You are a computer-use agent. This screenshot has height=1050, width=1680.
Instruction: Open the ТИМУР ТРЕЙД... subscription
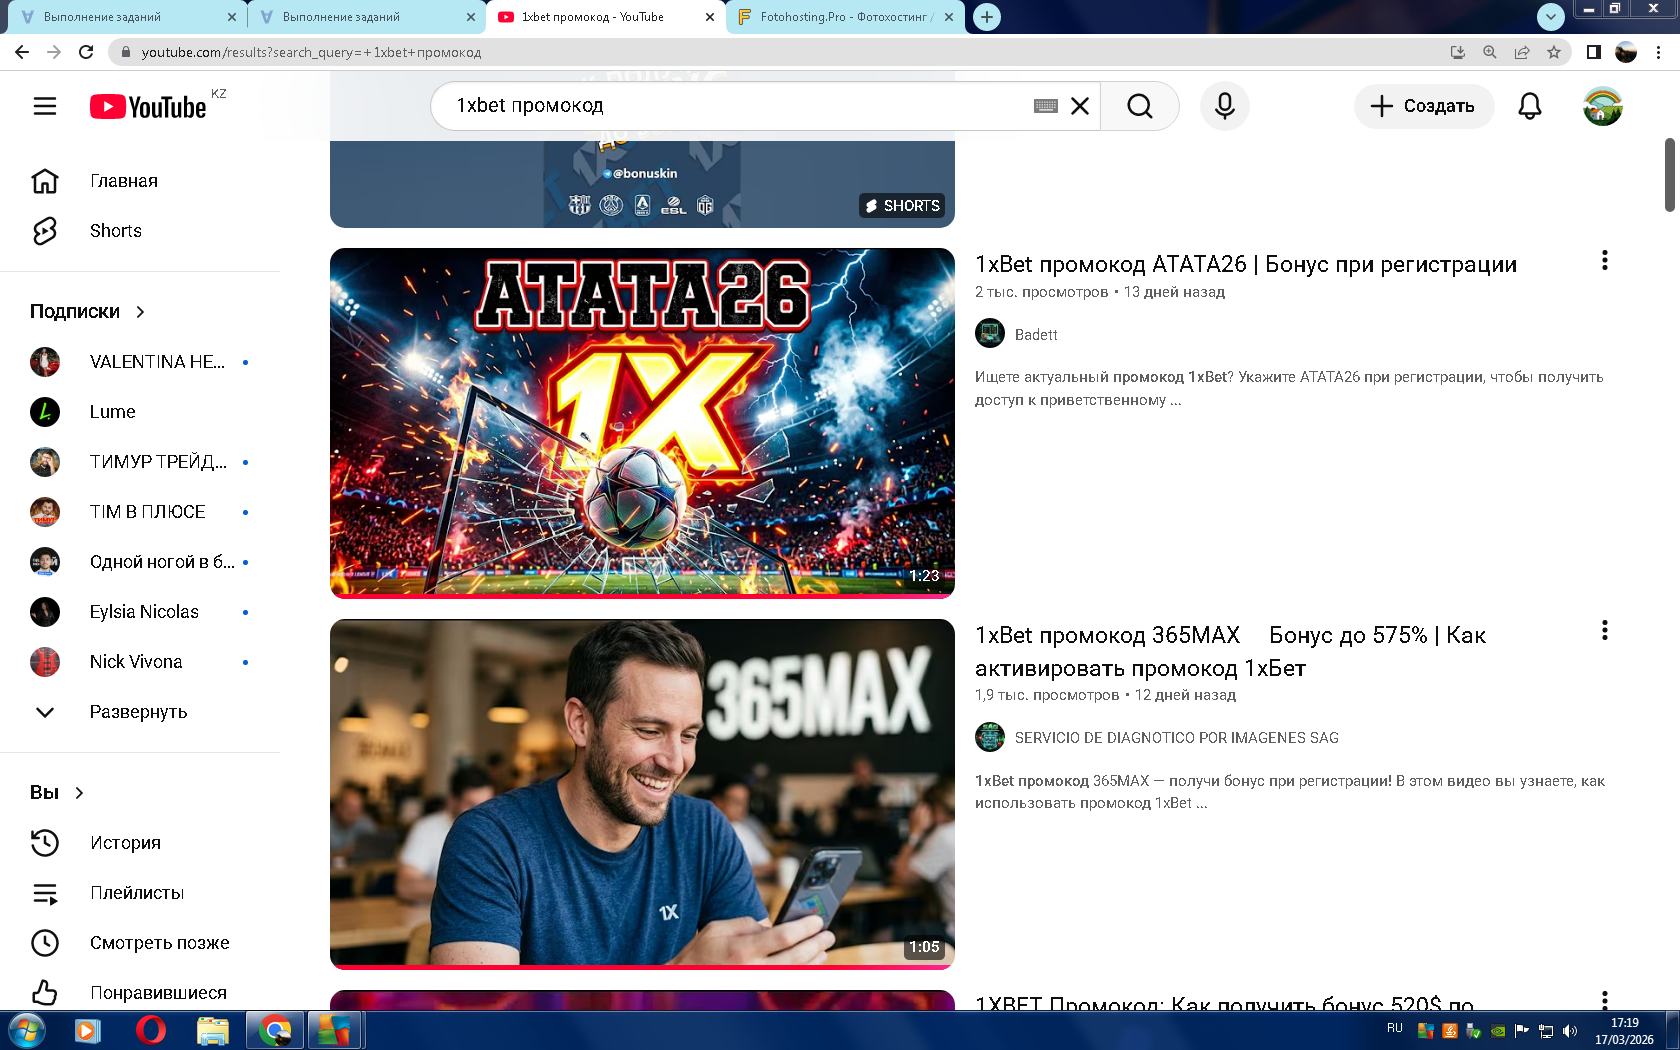tap(140, 462)
